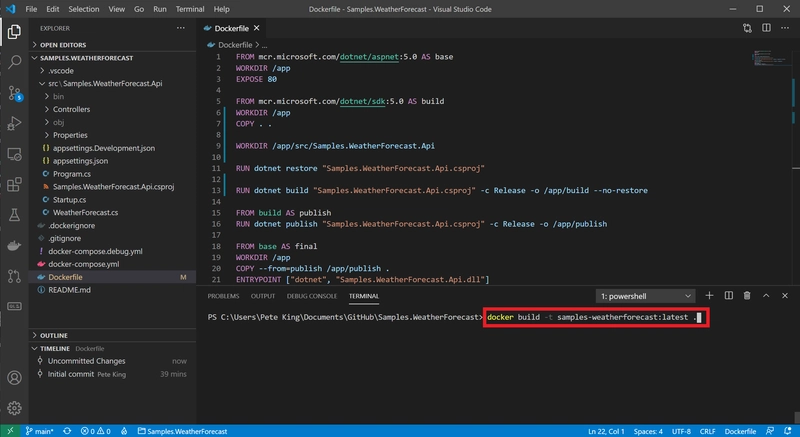
Task: Change Dockerfile language mode in status bar
Action: click(740, 431)
